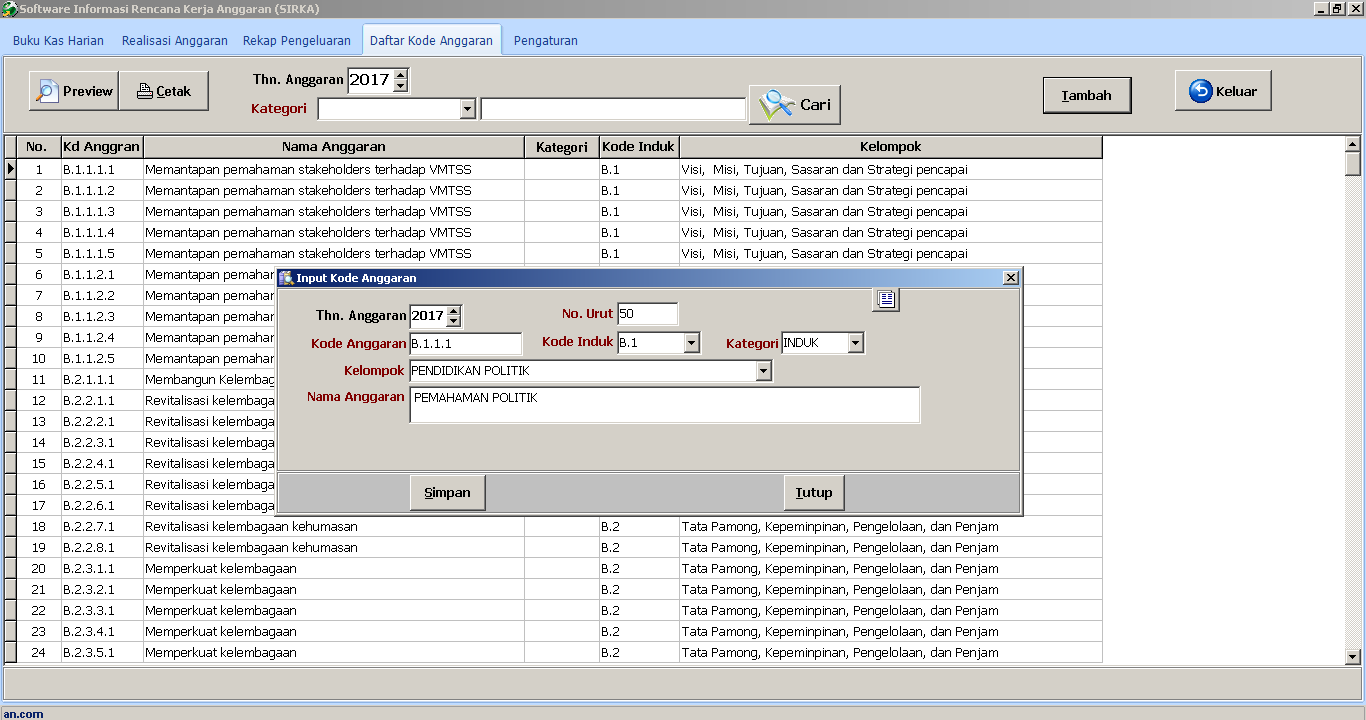Click the record selector arrow on row one

coord(10,169)
